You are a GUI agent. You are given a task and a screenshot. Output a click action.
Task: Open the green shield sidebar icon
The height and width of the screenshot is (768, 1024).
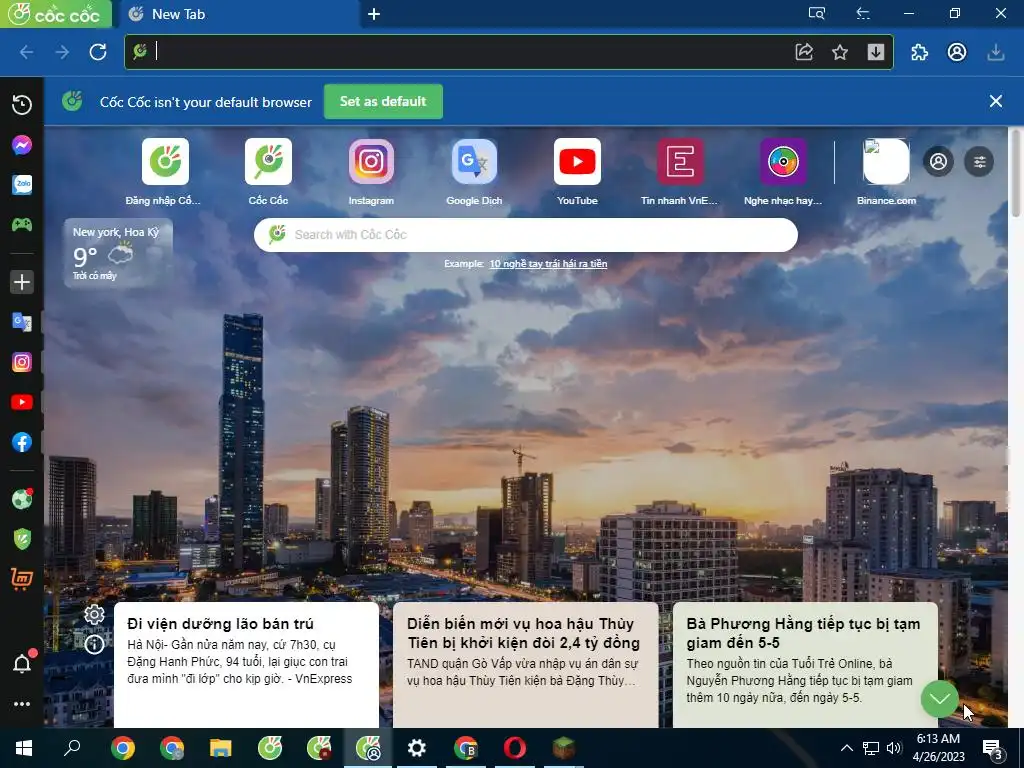[x=22, y=539]
